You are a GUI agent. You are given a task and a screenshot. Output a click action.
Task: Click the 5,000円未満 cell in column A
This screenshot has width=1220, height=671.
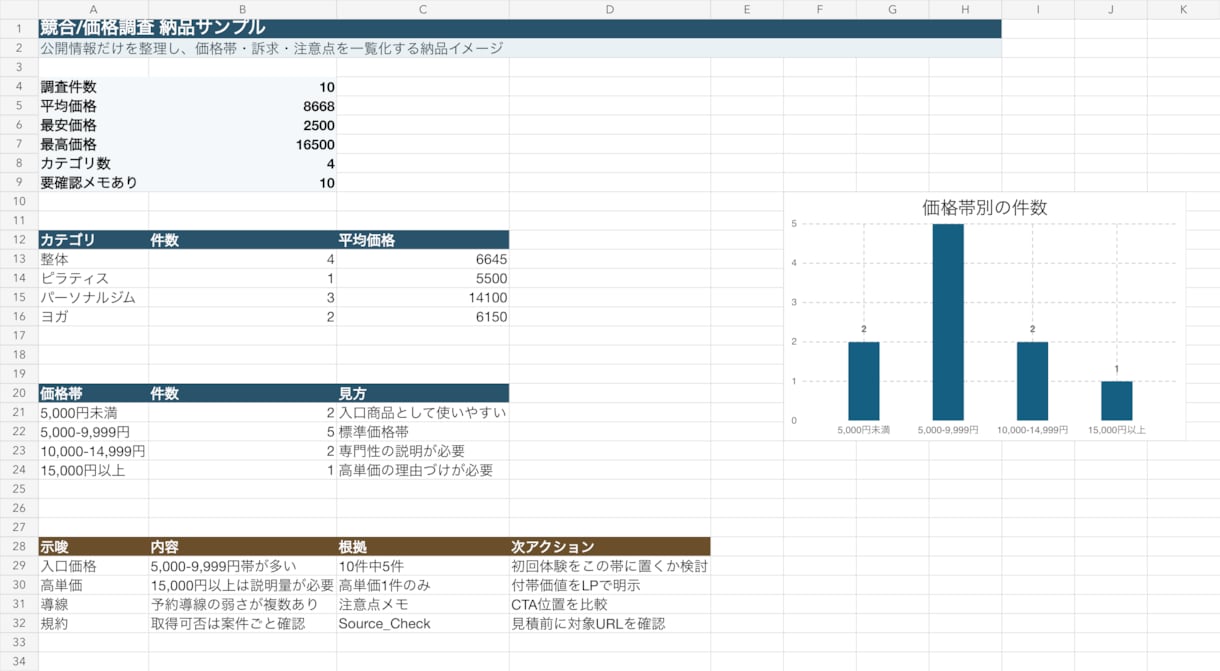[93, 412]
